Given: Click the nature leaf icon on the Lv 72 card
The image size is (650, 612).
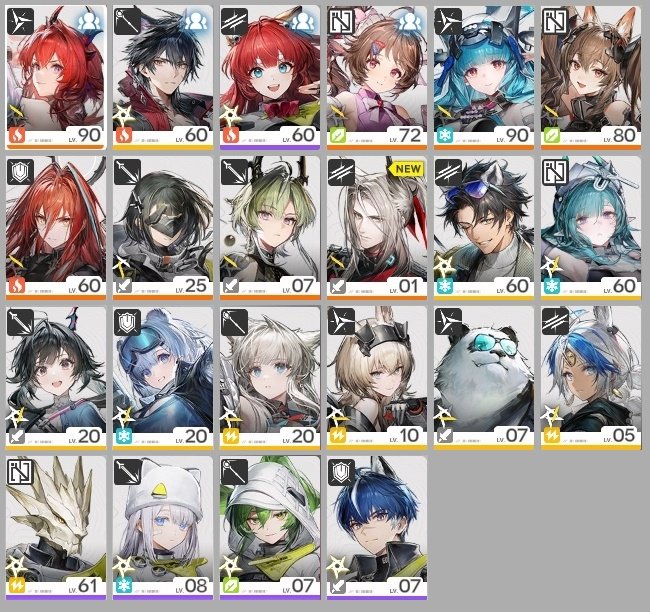Looking at the screenshot, I should tap(338, 136).
